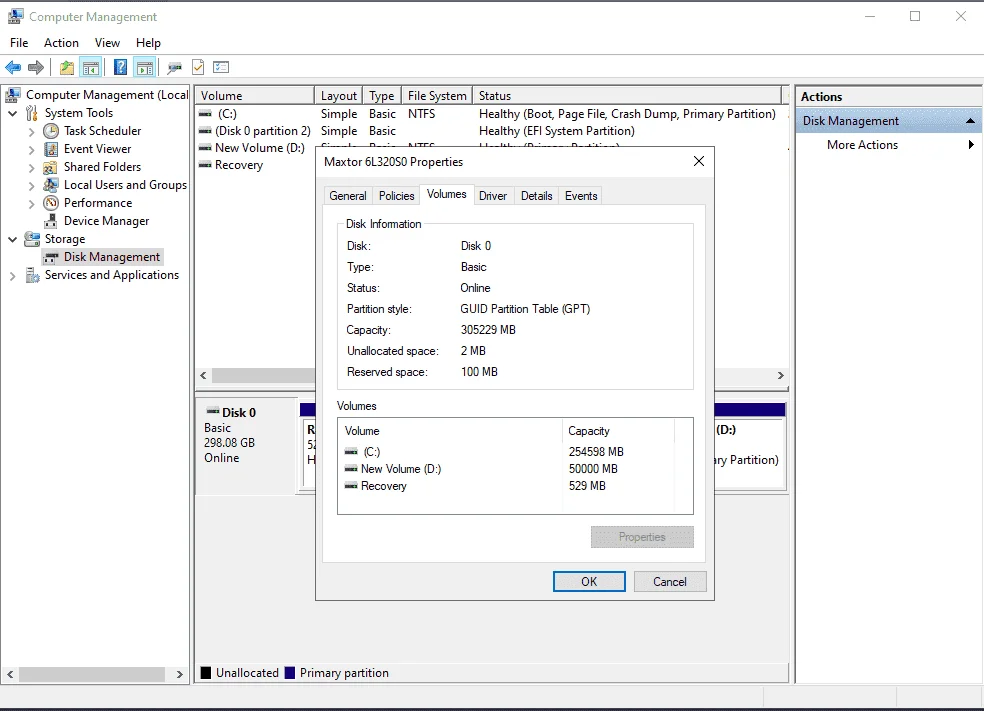This screenshot has height=711, width=984.
Task: Select the Event Viewer icon
Action: (x=51, y=149)
